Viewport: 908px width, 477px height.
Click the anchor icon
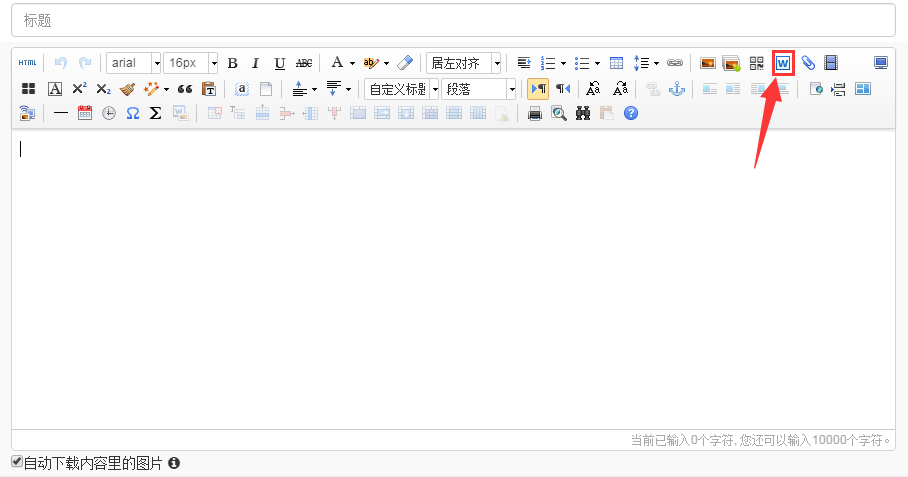[x=676, y=89]
